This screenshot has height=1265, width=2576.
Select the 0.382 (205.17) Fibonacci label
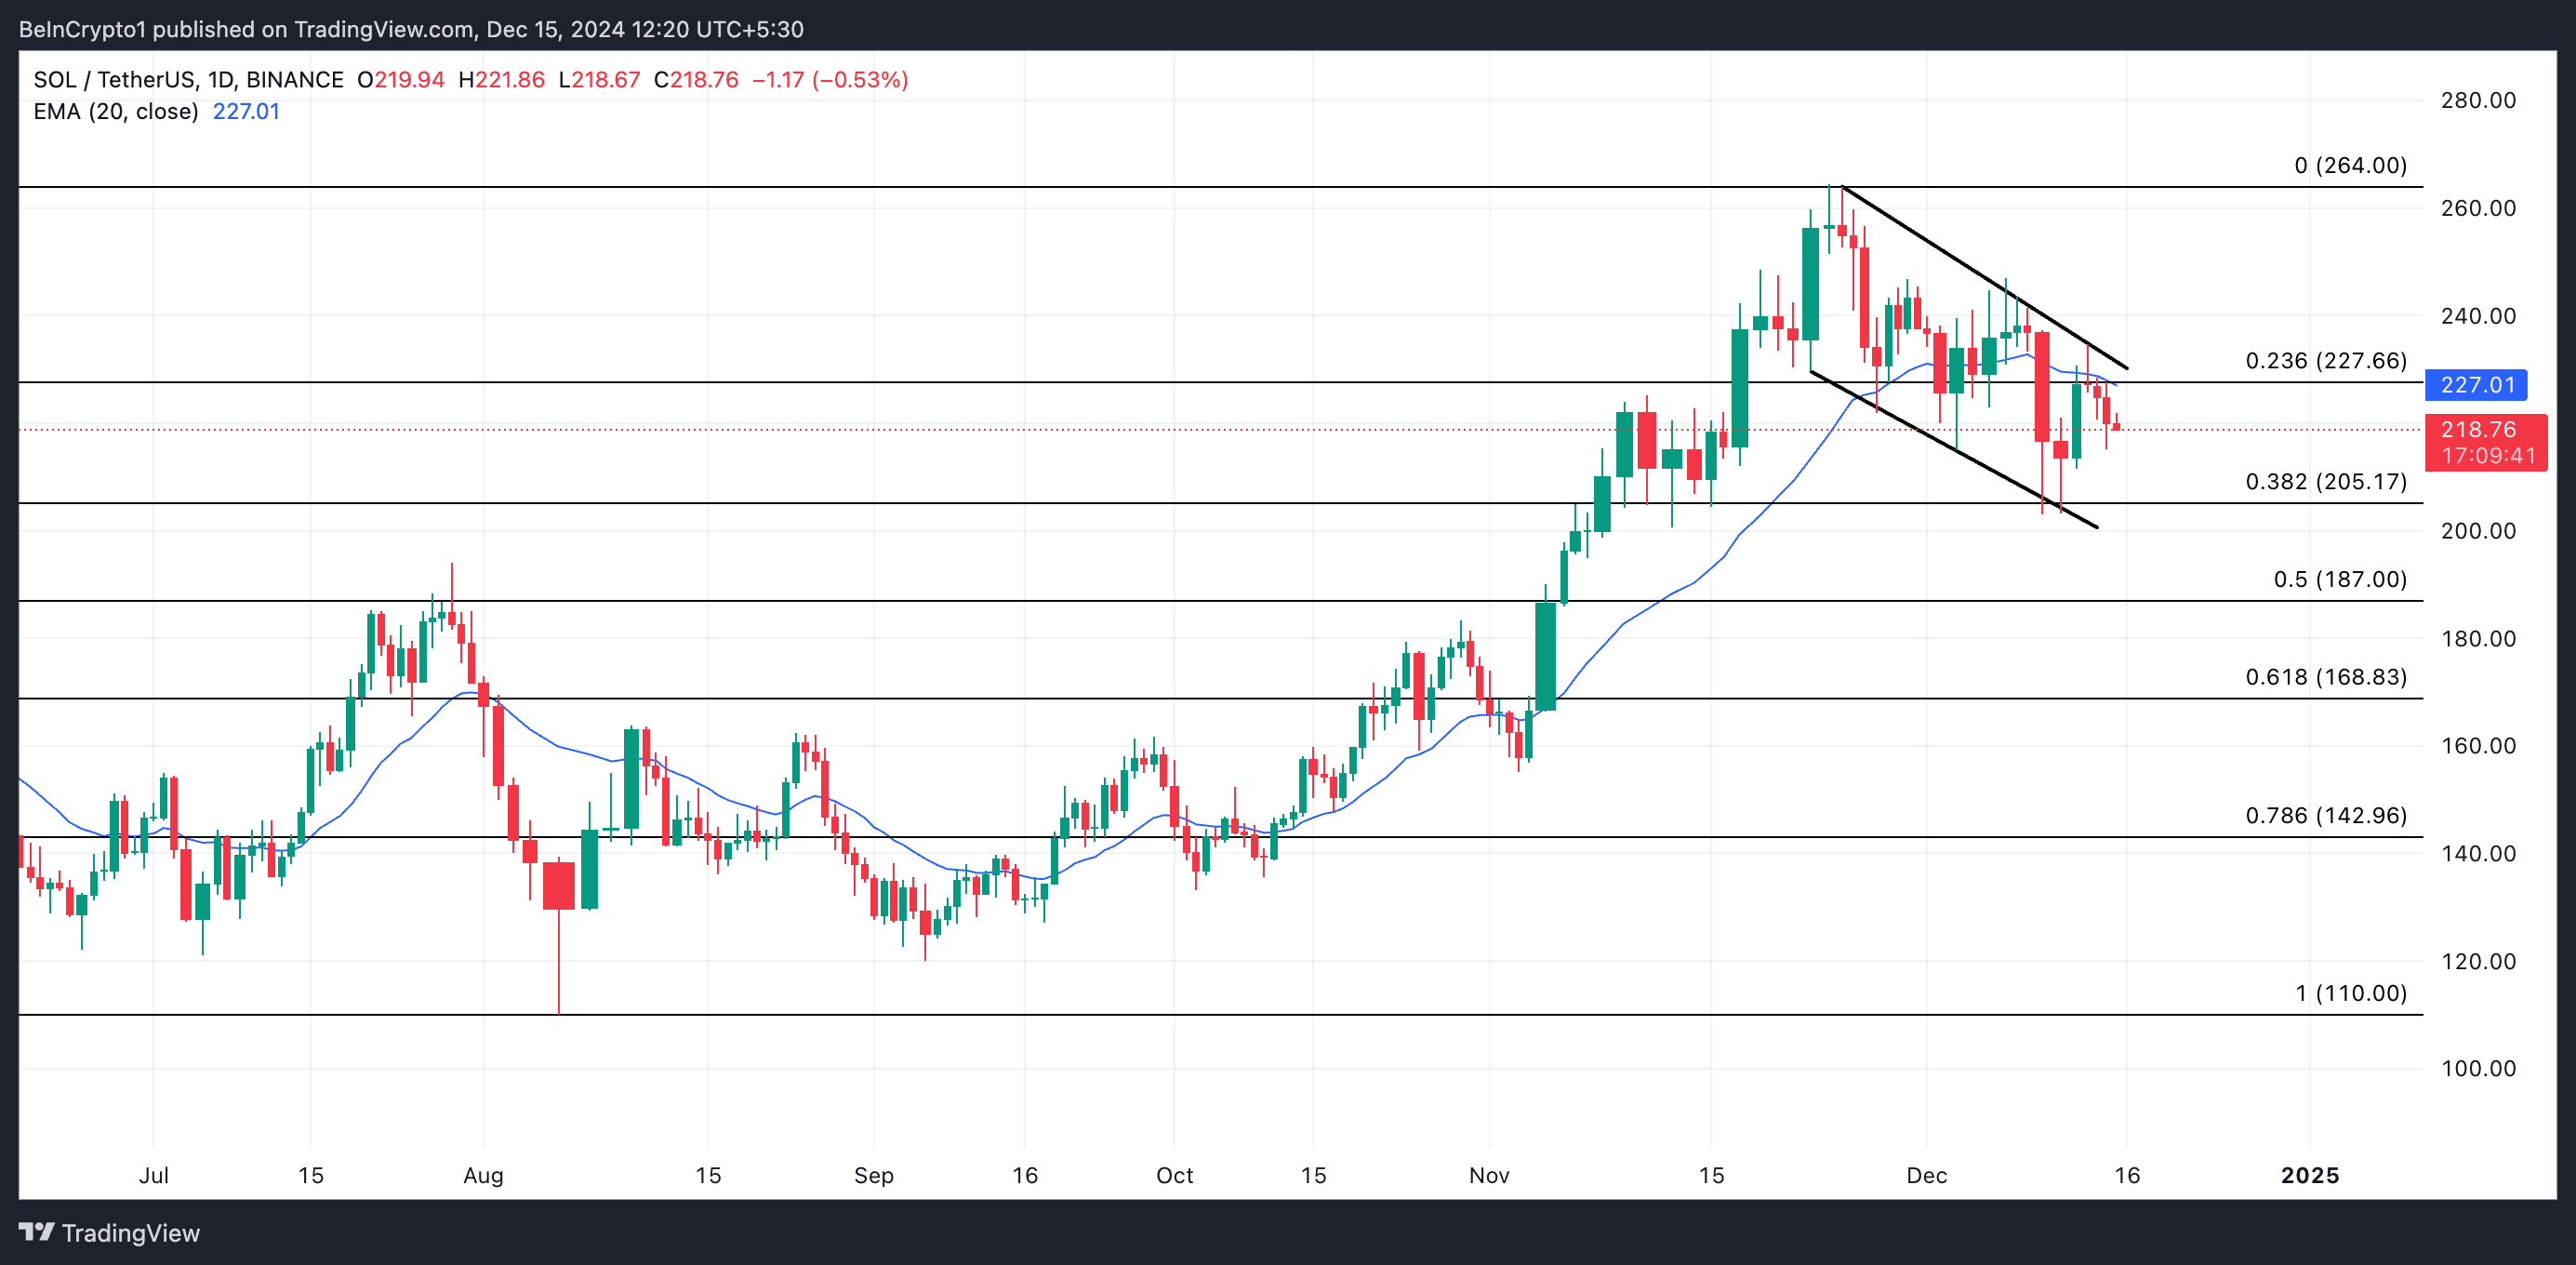(2325, 482)
